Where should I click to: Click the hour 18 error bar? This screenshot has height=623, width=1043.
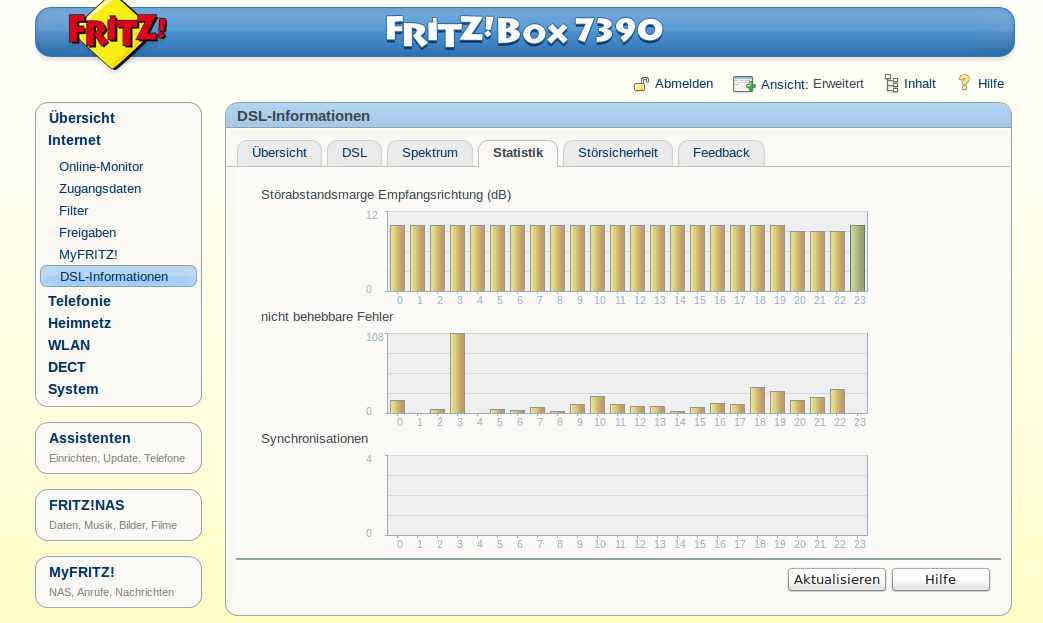pyautogui.click(x=758, y=400)
